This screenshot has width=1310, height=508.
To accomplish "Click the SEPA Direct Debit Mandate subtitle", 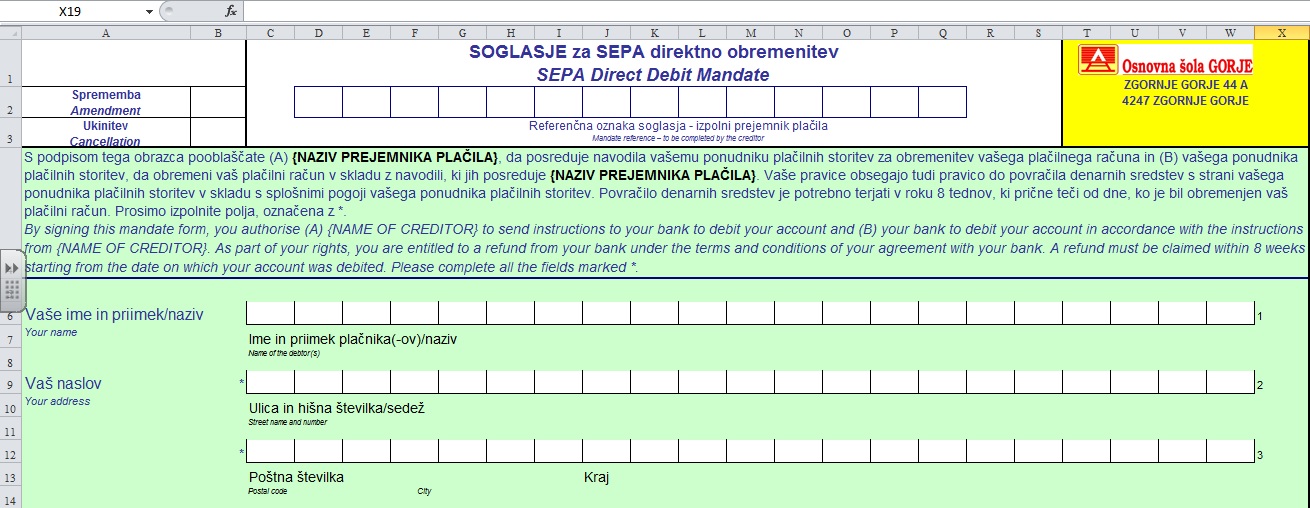I will pyautogui.click(x=654, y=75).
